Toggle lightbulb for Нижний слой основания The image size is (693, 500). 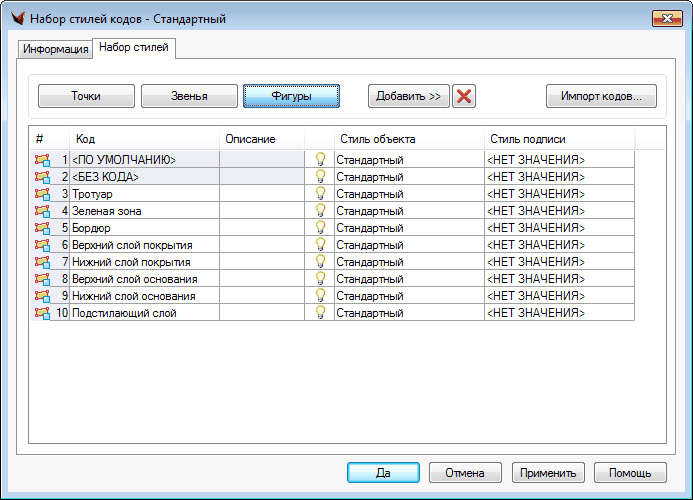click(321, 296)
